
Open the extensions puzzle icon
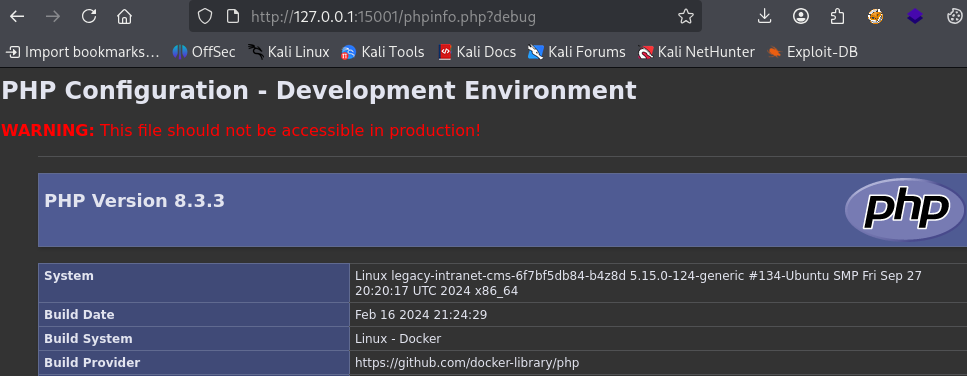[837, 17]
